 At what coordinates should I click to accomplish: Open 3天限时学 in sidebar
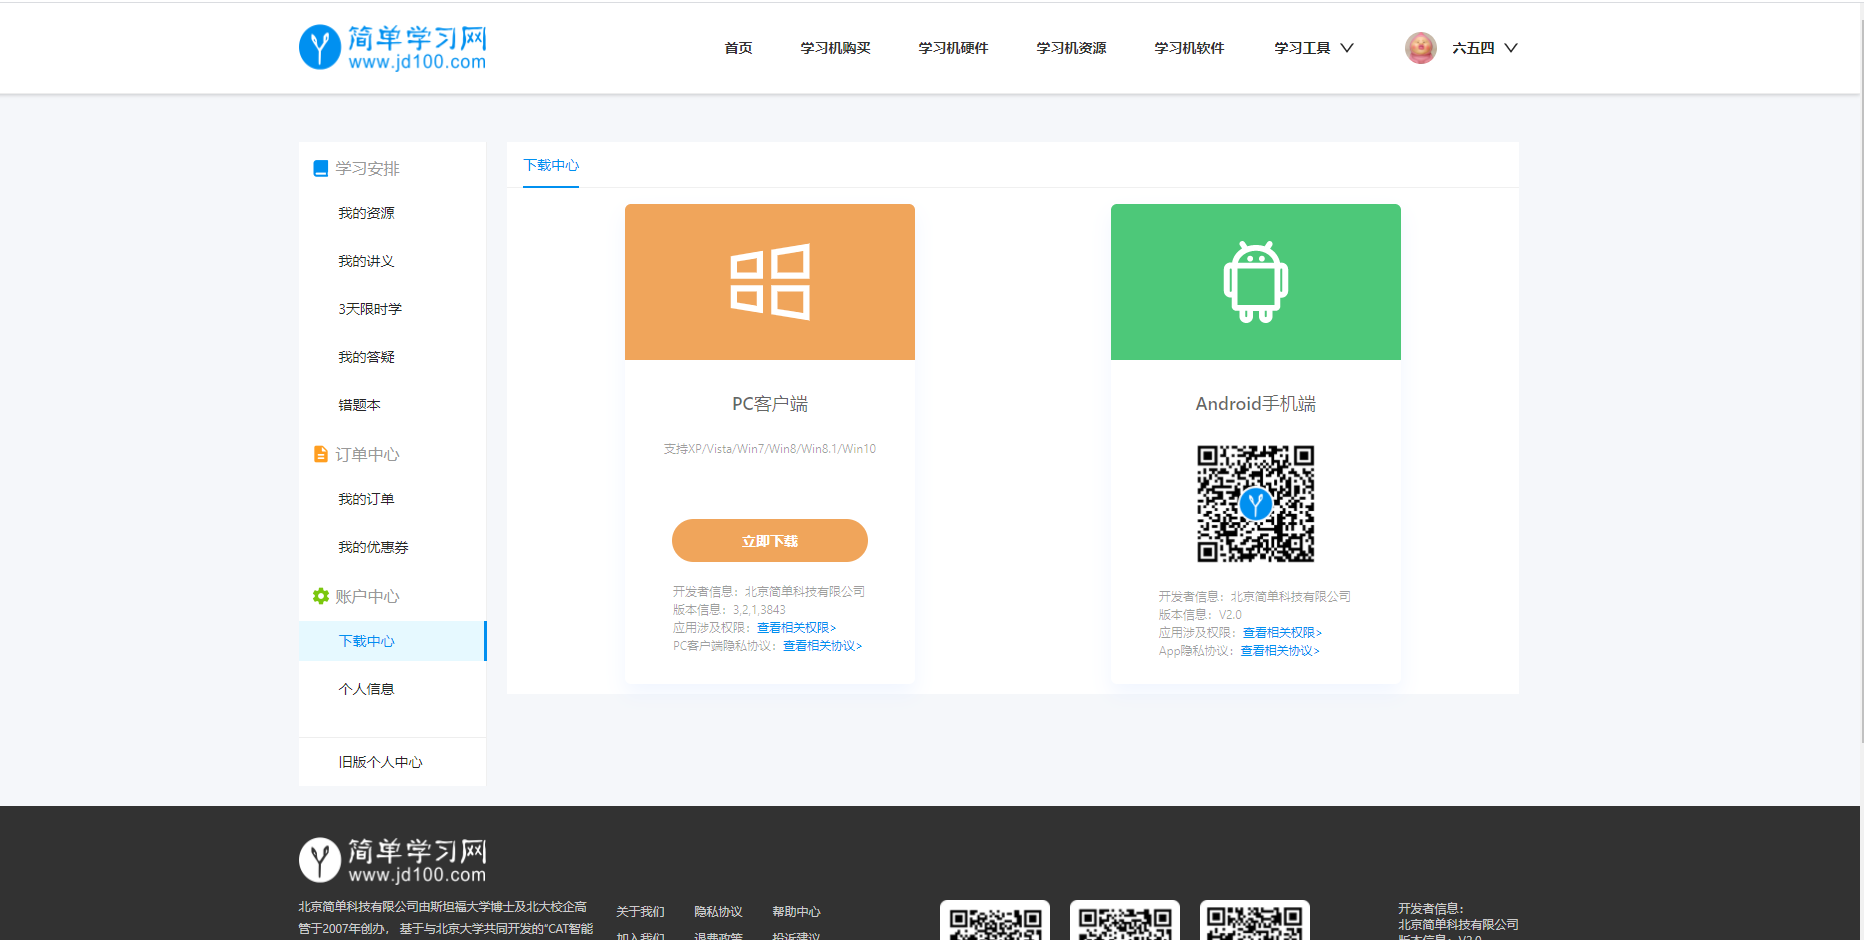click(370, 309)
